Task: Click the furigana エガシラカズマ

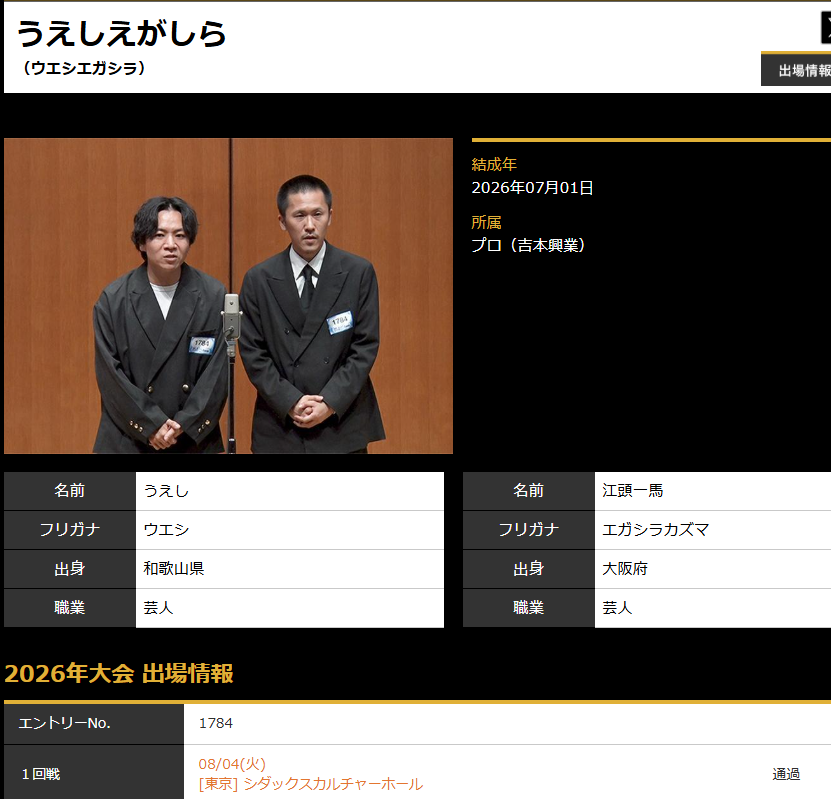Action: click(656, 530)
